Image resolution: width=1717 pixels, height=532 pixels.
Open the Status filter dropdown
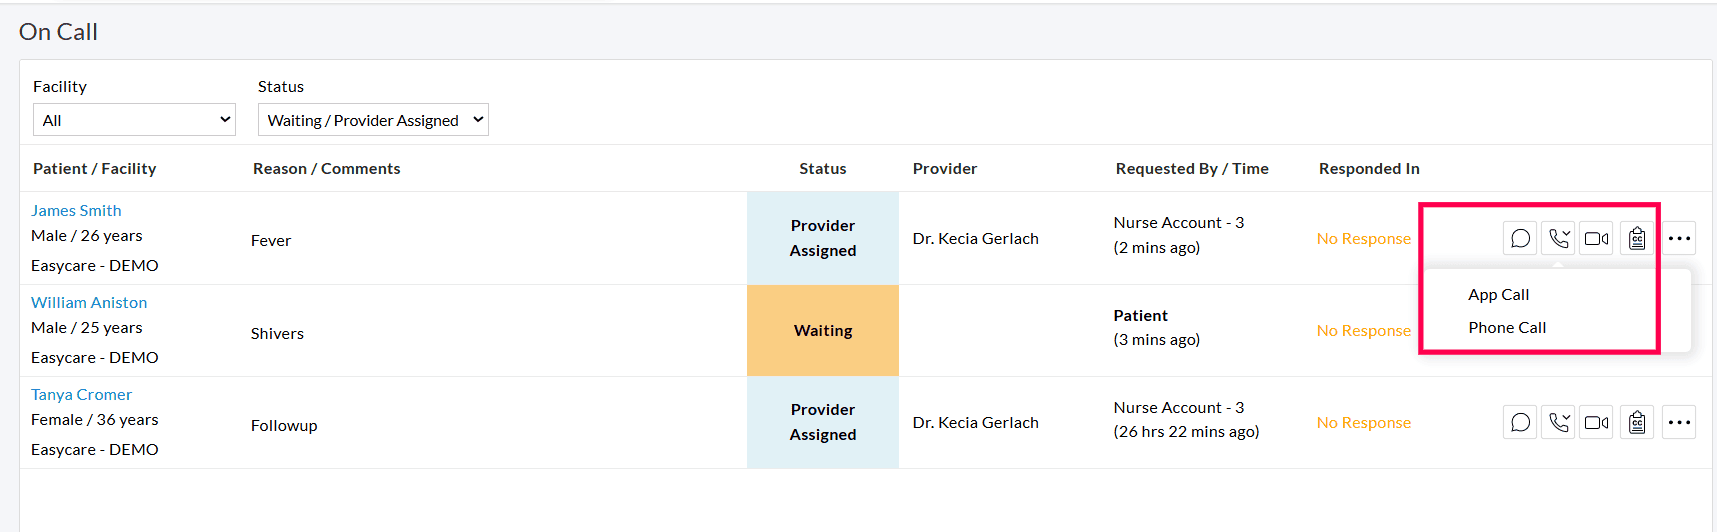(373, 120)
